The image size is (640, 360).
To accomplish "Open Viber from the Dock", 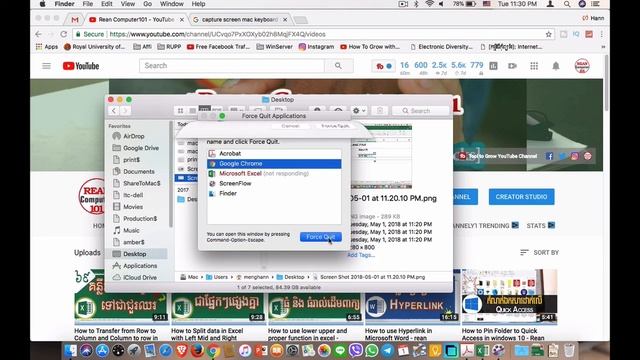I will (356, 350).
